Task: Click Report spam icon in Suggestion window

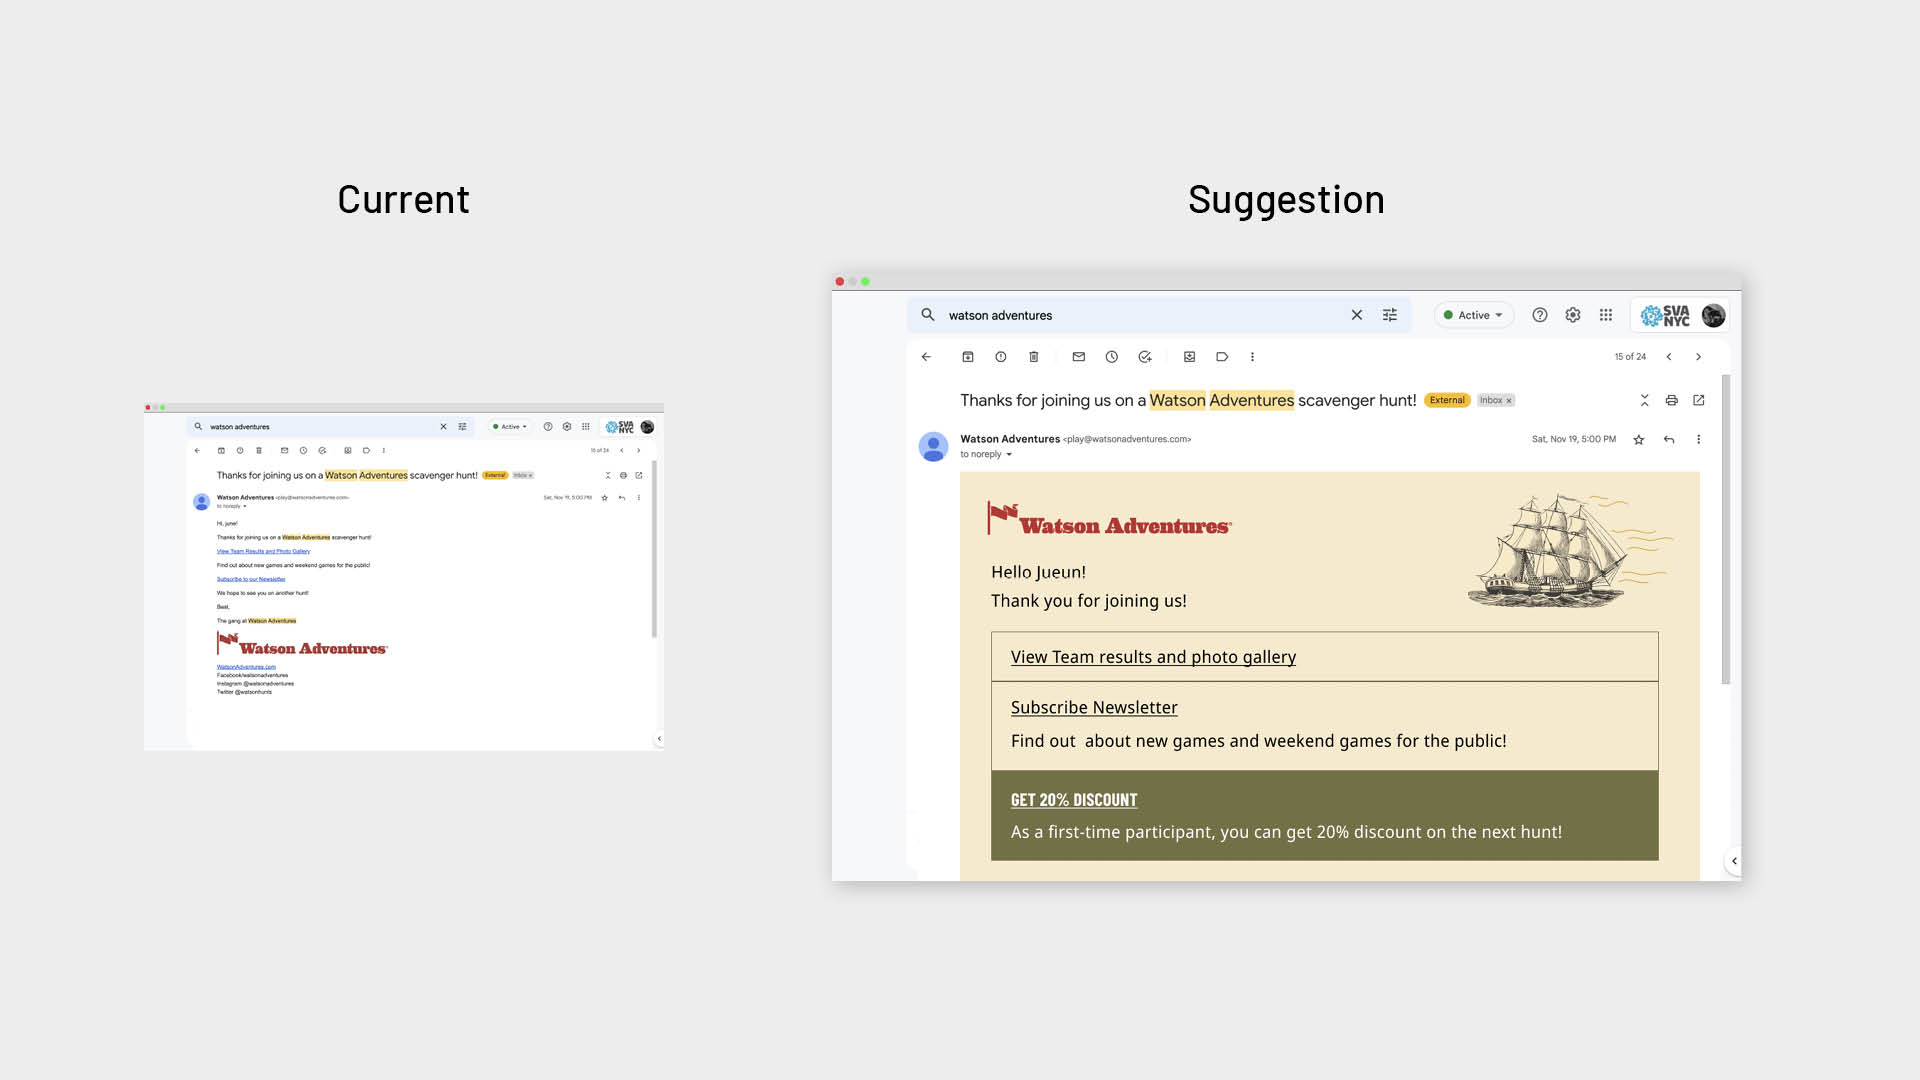Action: pyautogui.click(x=1000, y=357)
